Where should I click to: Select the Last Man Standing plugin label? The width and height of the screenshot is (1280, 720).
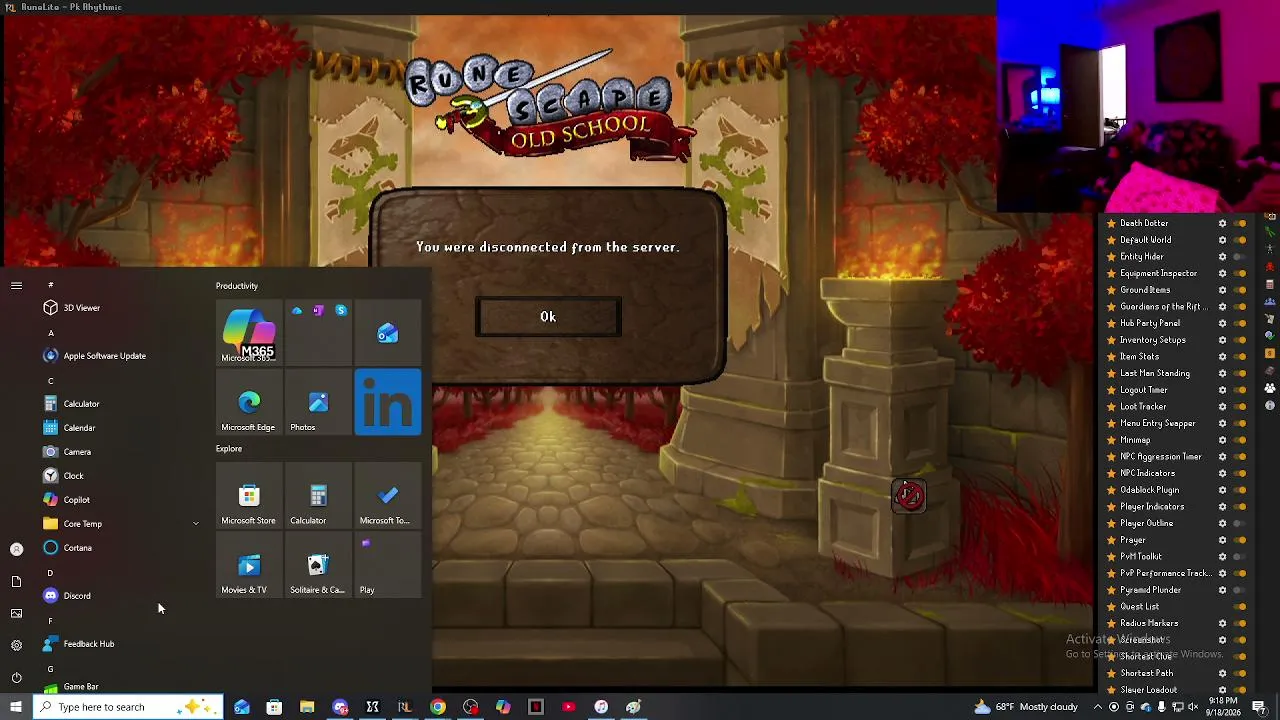pyautogui.click(x=1155, y=373)
